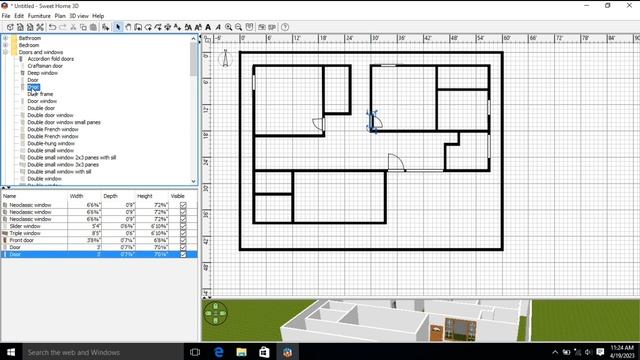
Task: Click the Save home toolbar icon
Action: (30, 27)
